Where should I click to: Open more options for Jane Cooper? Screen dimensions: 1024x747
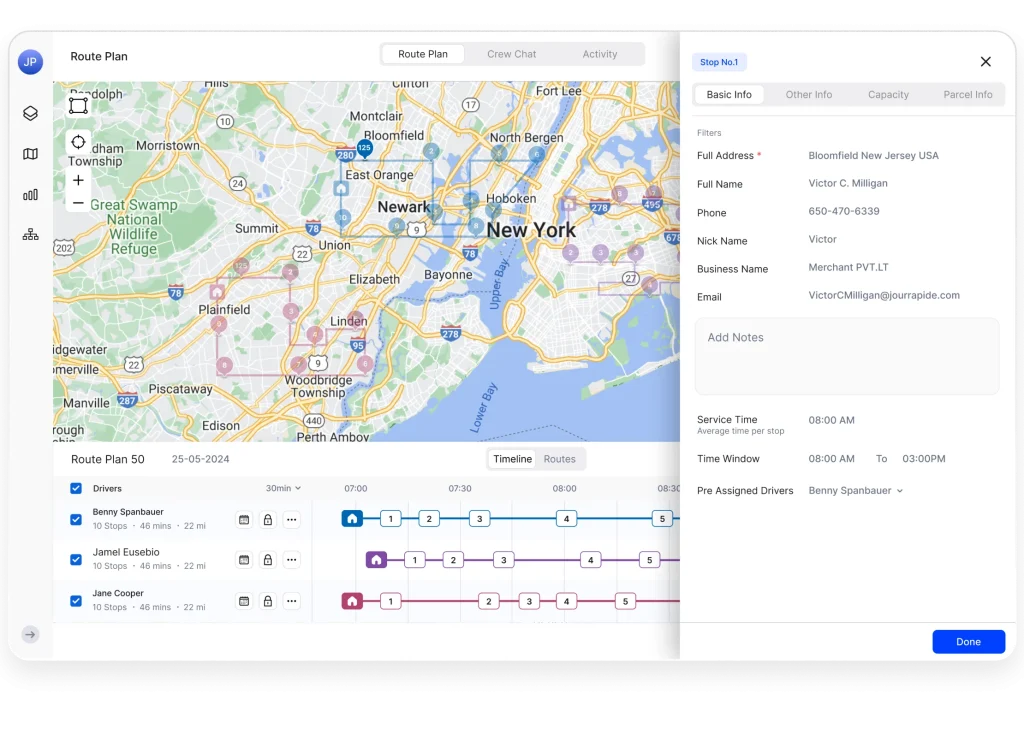(x=292, y=601)
